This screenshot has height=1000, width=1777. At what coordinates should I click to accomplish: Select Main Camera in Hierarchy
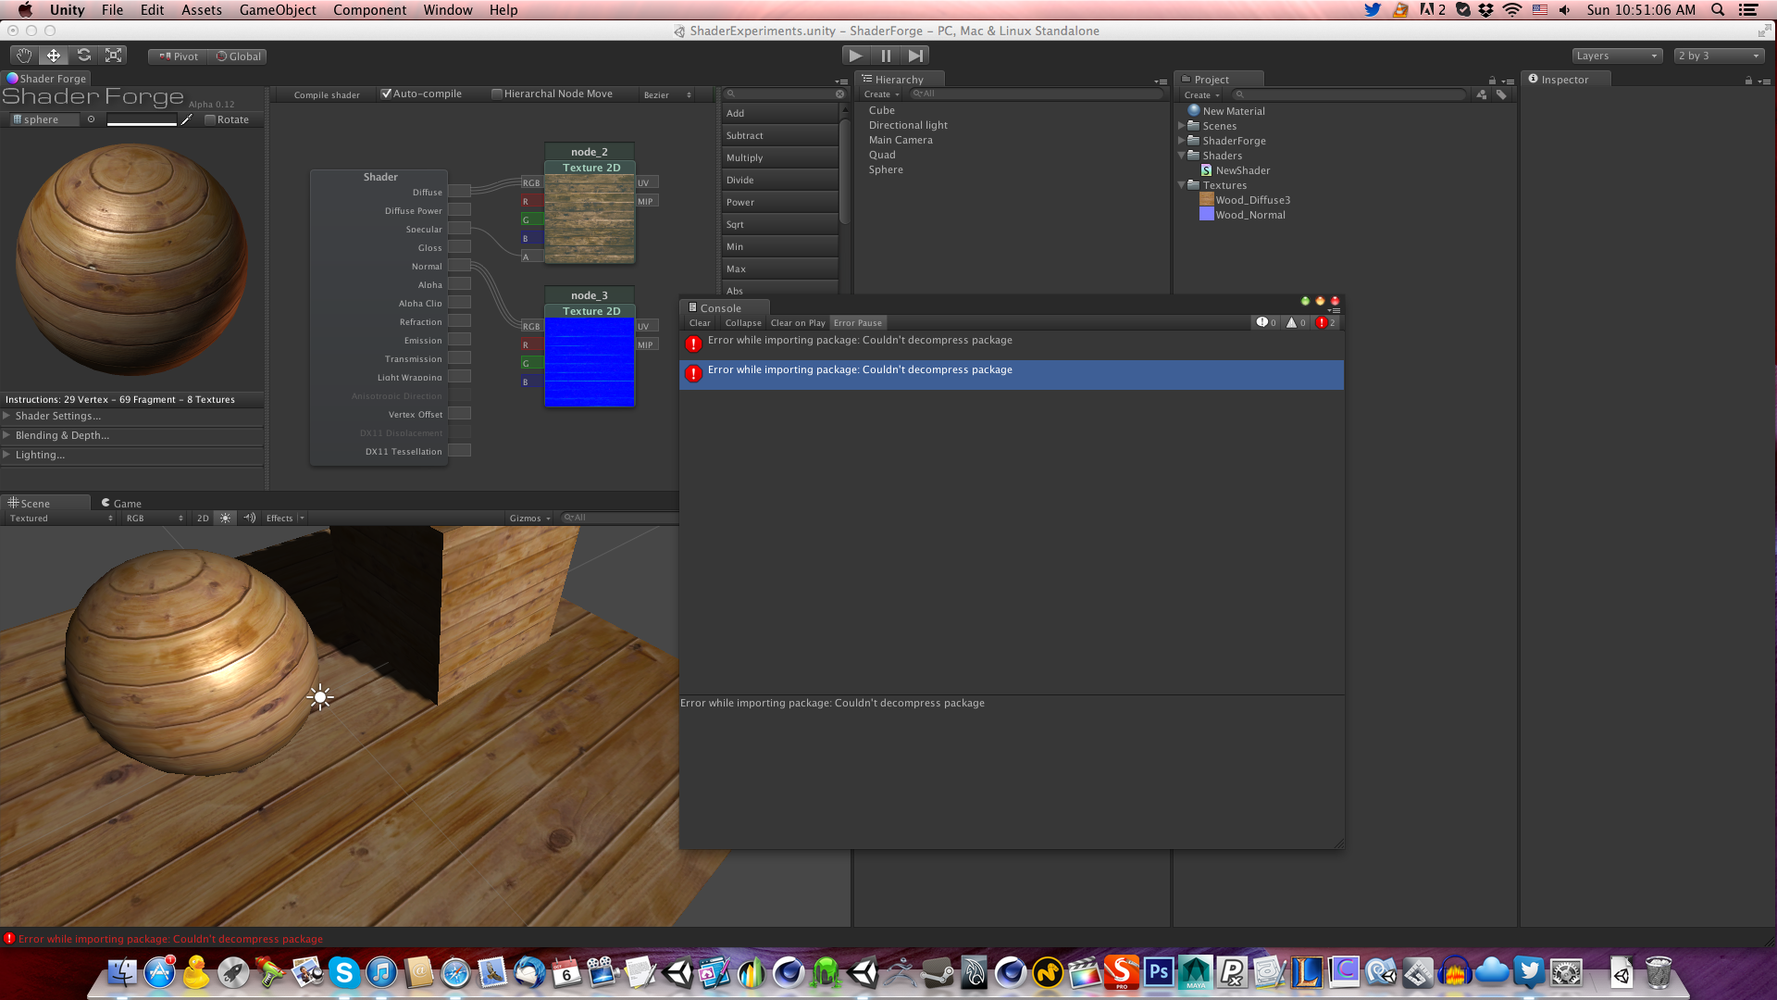pyautogui.click(x=900, y=140)
